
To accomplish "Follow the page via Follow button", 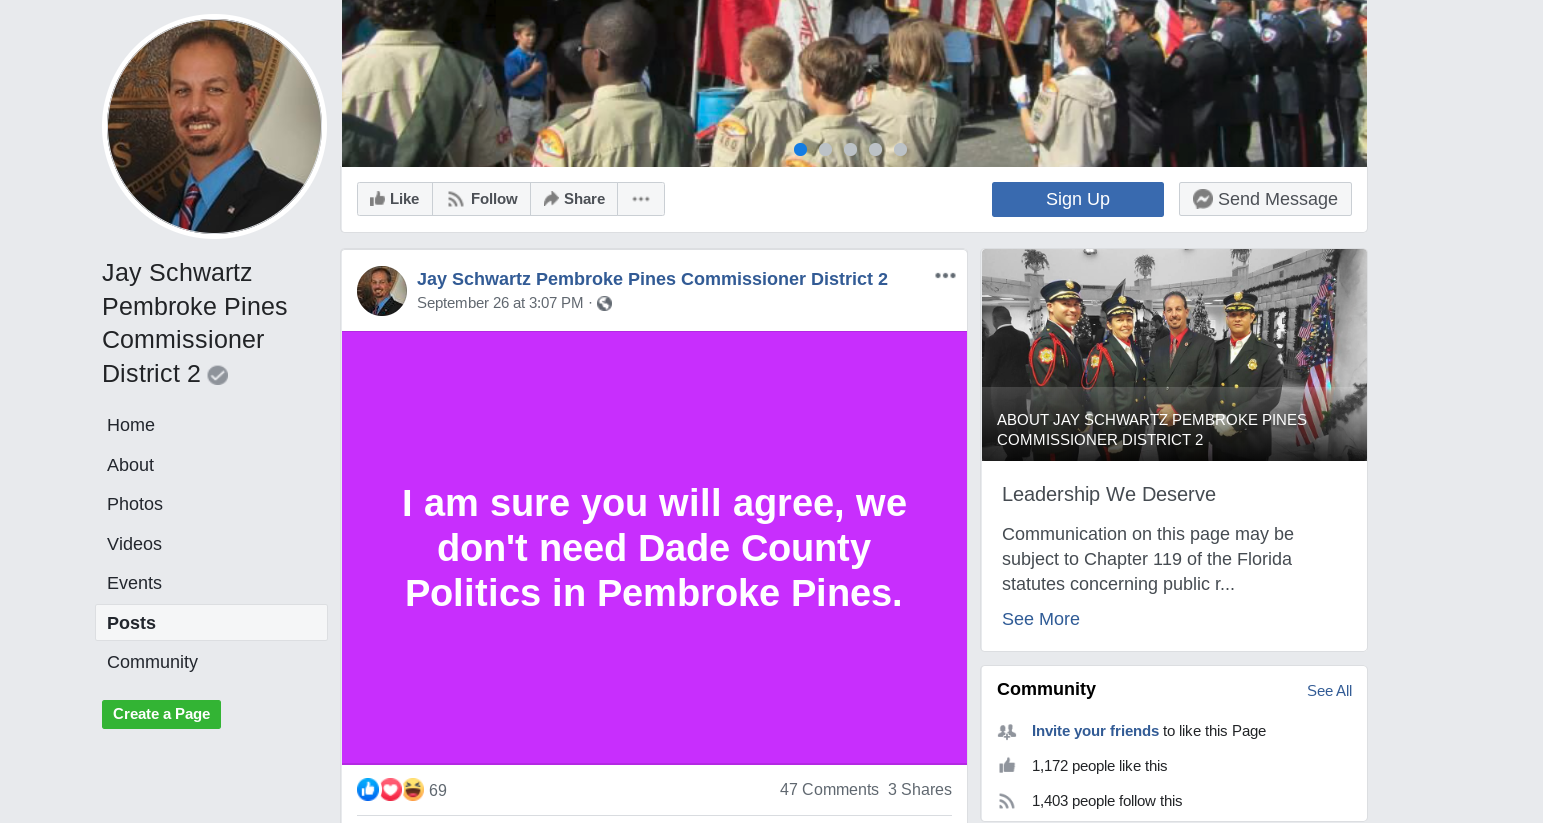I will point(482,199).
